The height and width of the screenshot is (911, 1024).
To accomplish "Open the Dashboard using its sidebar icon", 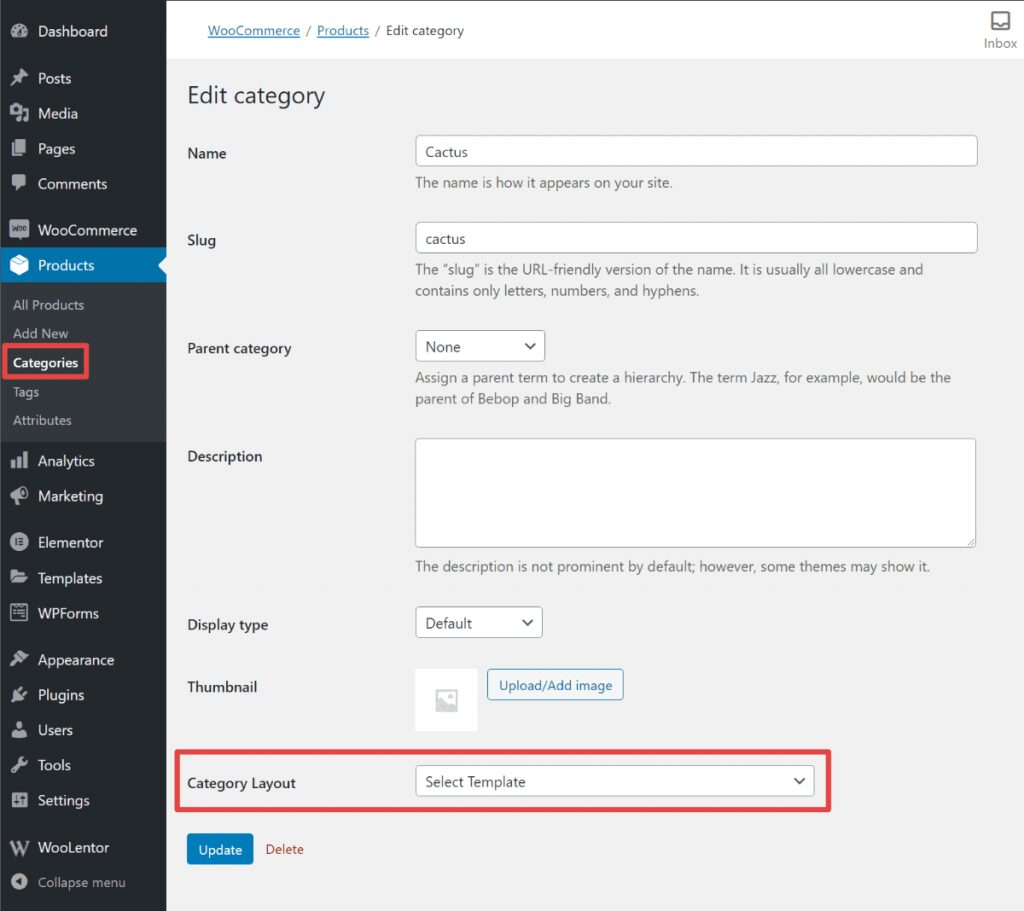I will coord(20,31).
